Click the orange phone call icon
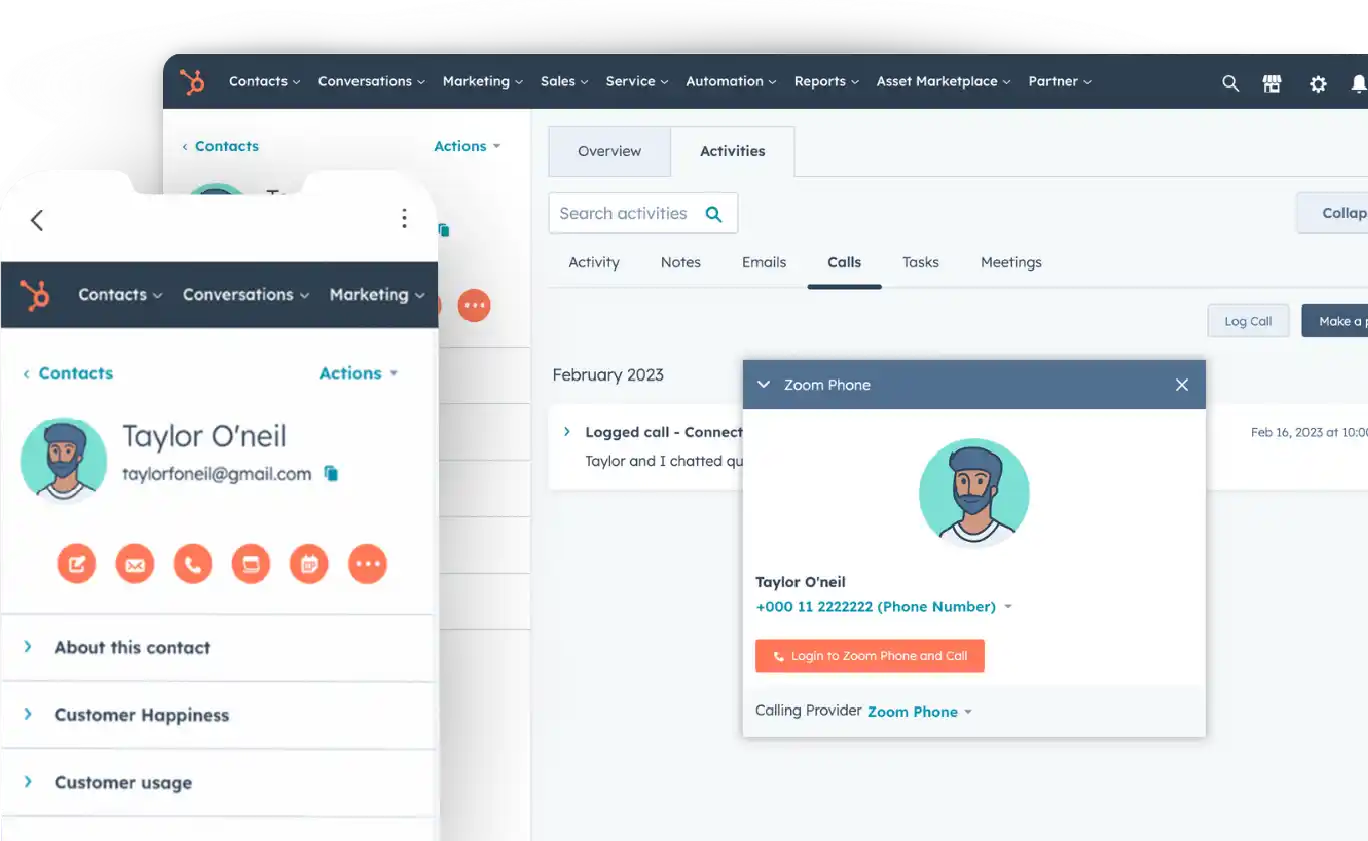The image size is (1368, 841). click(x=193, y=564)
